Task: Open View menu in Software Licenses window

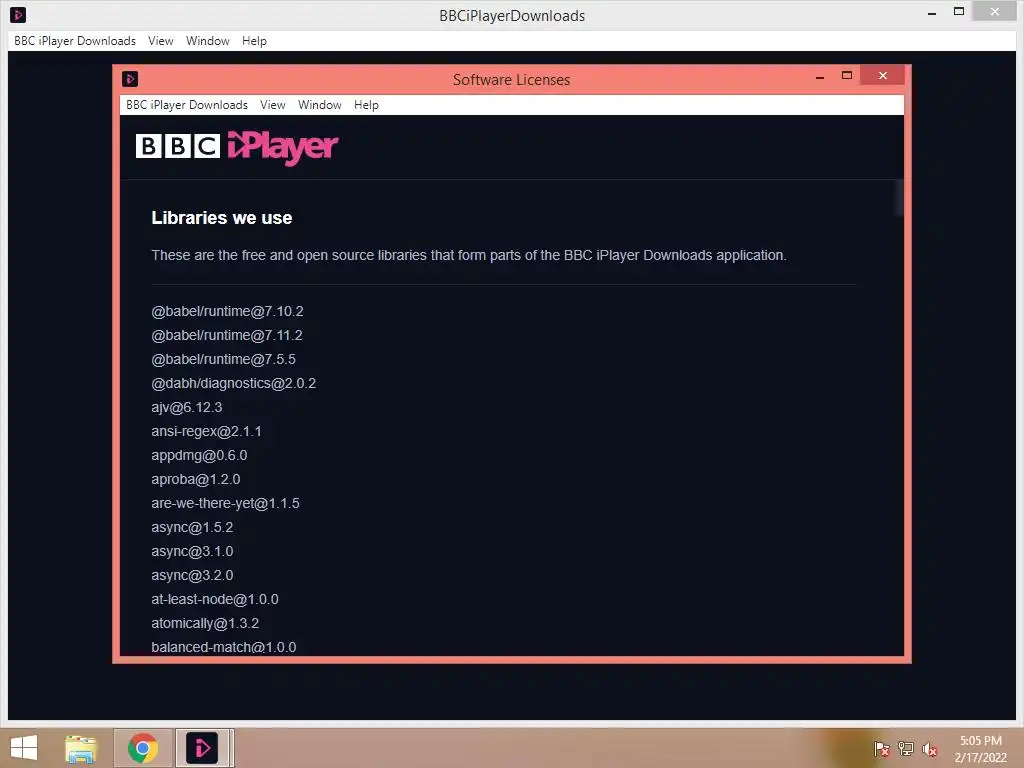Action: click(x=272, y=105)
